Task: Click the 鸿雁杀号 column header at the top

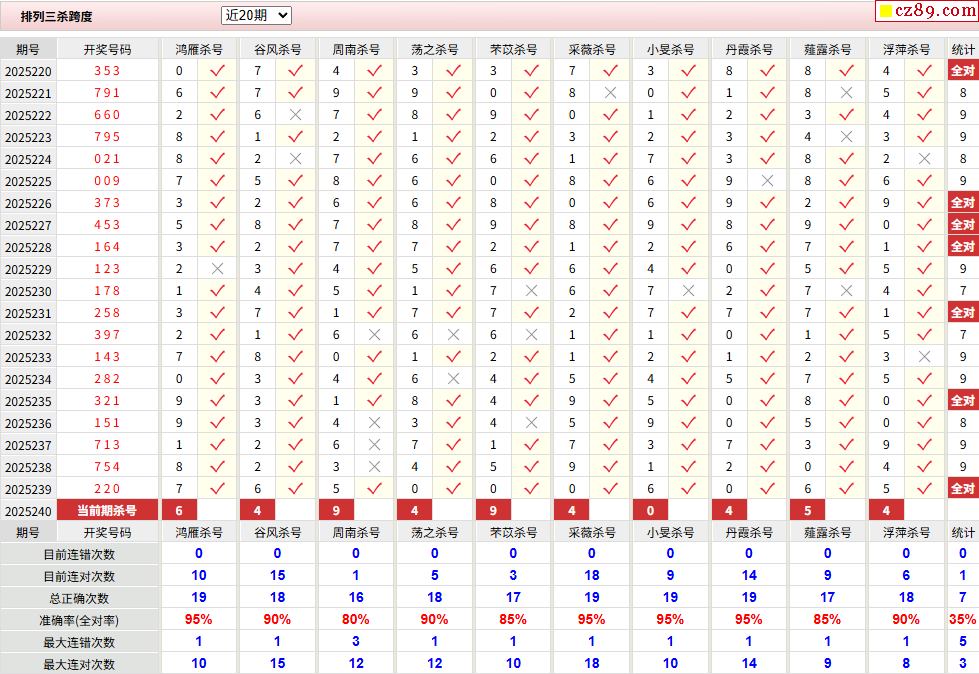Action: tap(199, 49)
